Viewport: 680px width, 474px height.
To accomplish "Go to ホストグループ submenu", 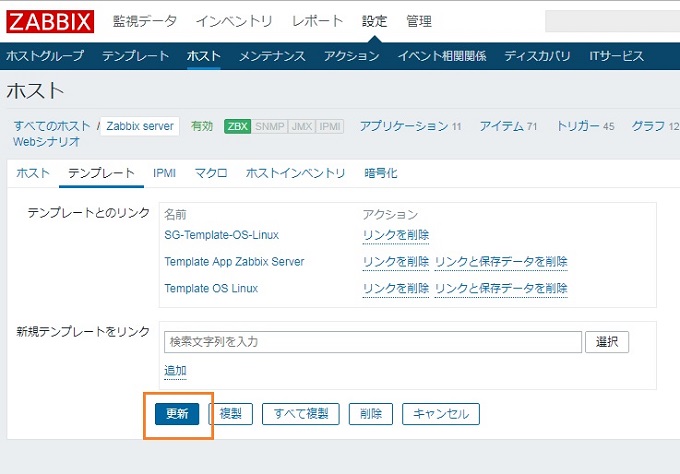I will [x=45, y=56].
